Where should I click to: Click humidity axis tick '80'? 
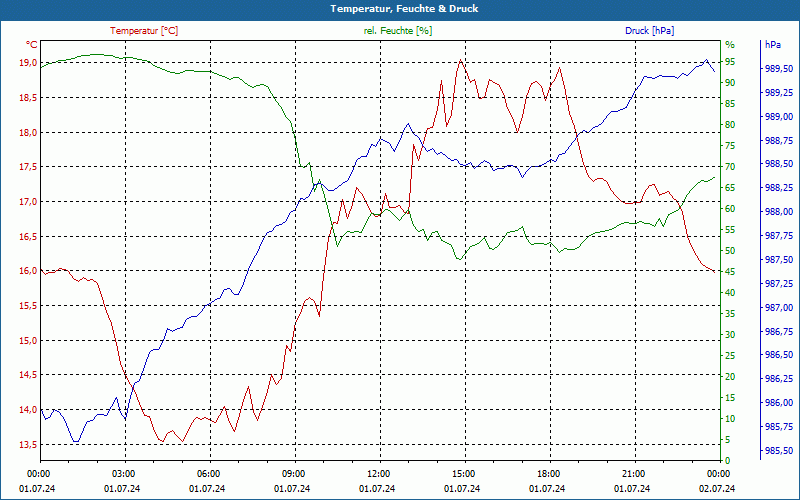[x=730, y=124]
